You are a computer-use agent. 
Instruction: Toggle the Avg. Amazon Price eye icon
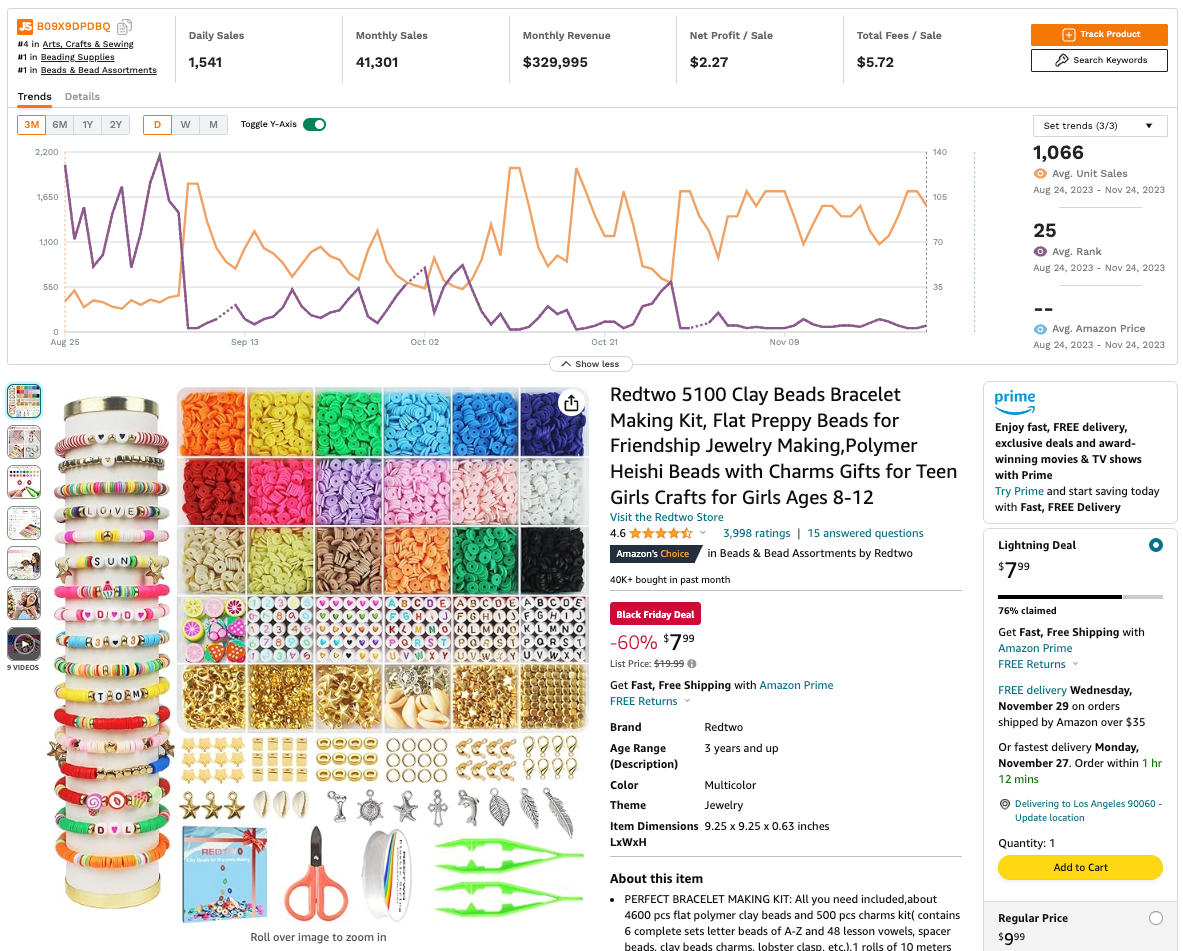point(1040,329)
